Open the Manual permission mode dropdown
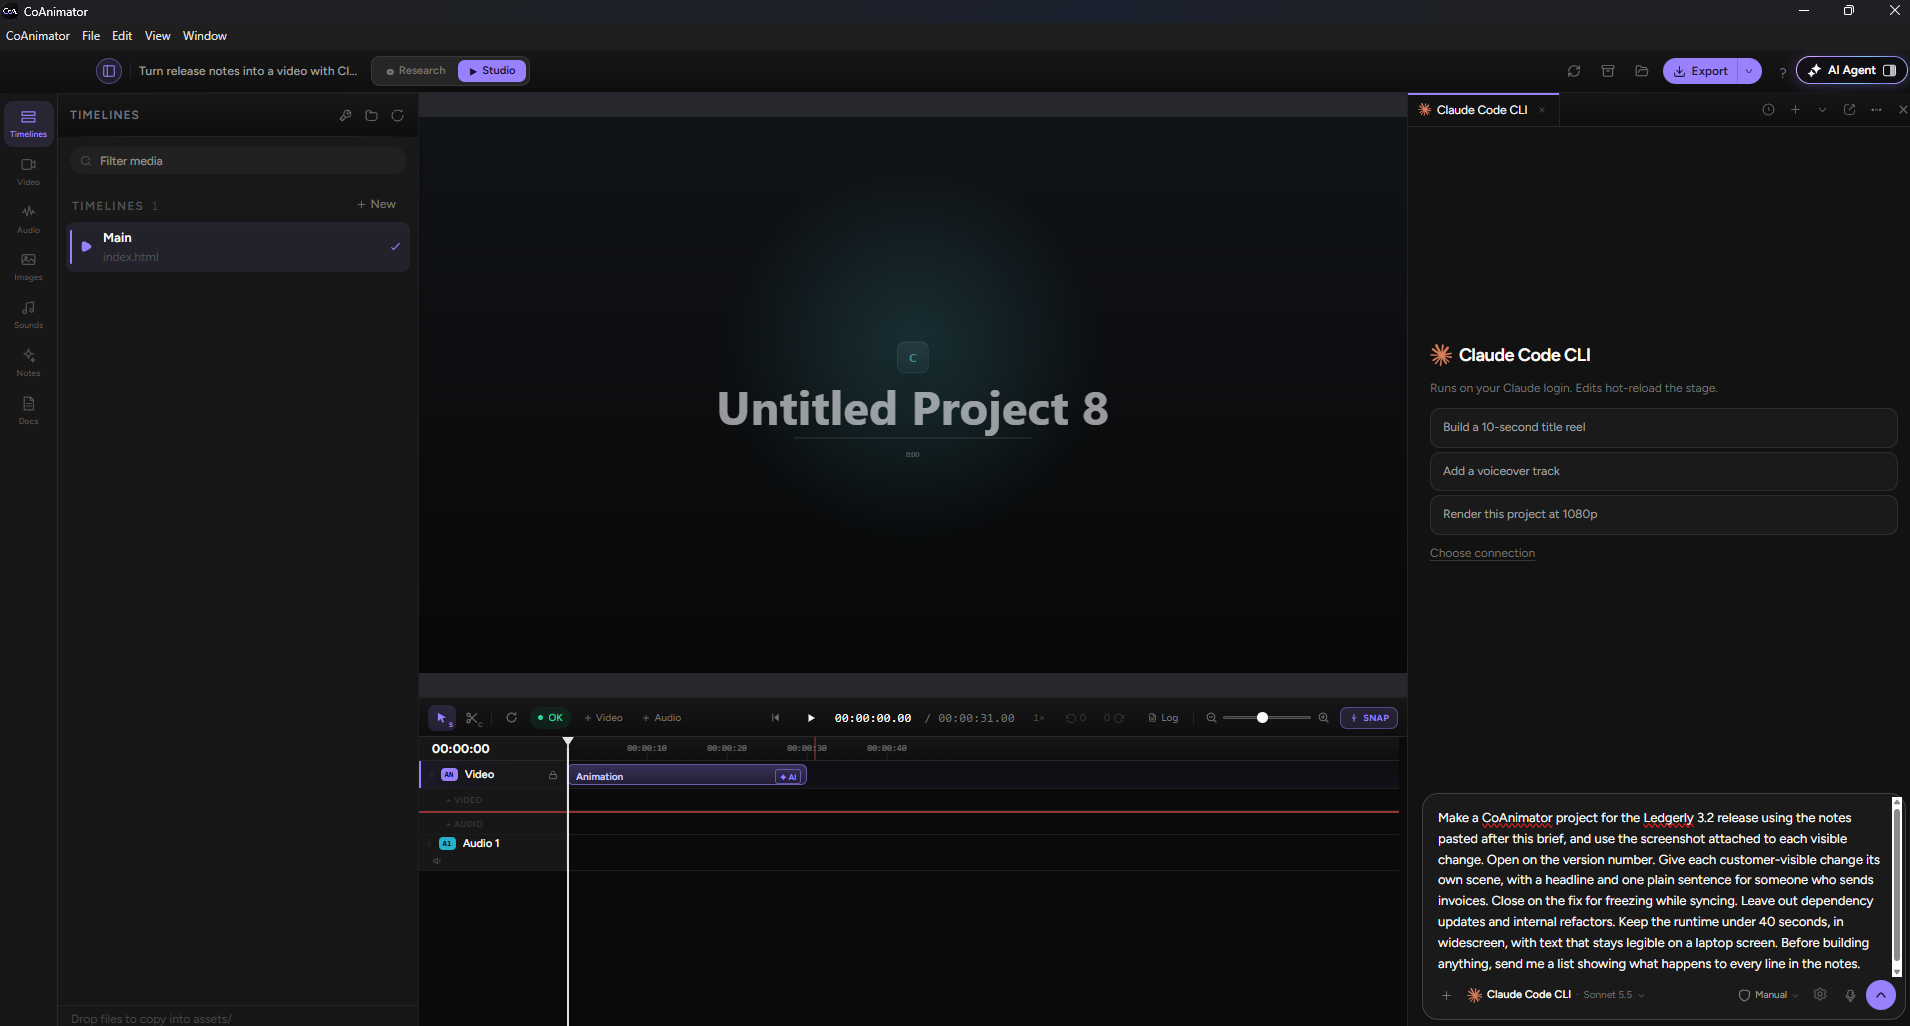Image resolution: width=1910 pixels, height=1026 pixels. [1769, 995]
